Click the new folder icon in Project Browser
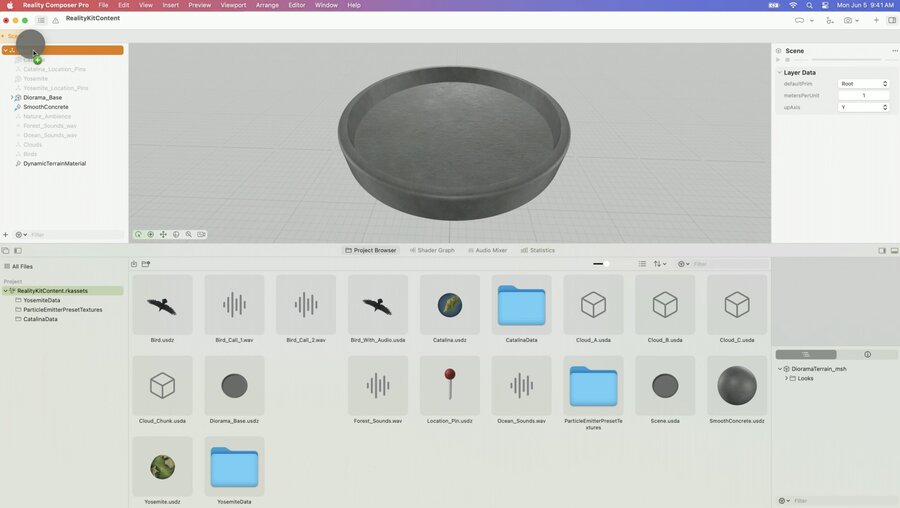The height and width of the screenshot is (508, 900). pyautogui.click(x=146, y=264)
